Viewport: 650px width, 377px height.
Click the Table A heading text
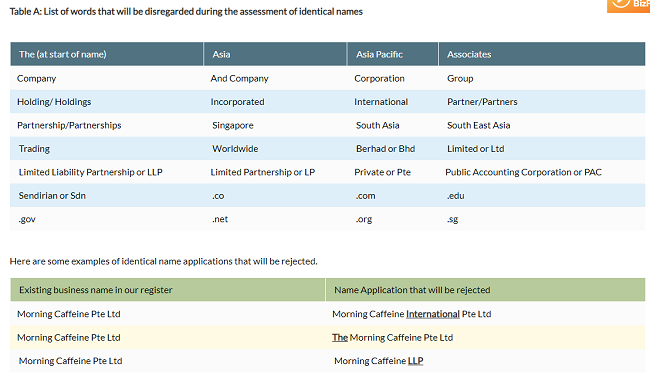pos(186,12)
